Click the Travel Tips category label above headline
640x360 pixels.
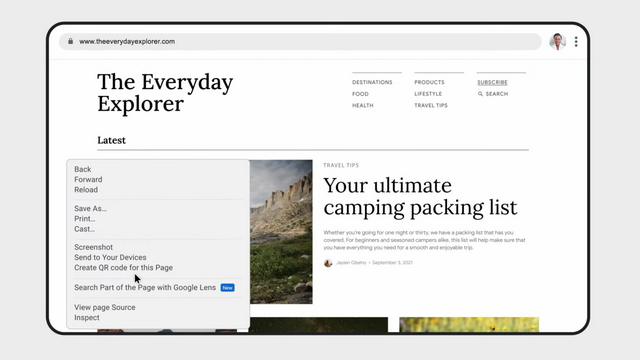341,165
